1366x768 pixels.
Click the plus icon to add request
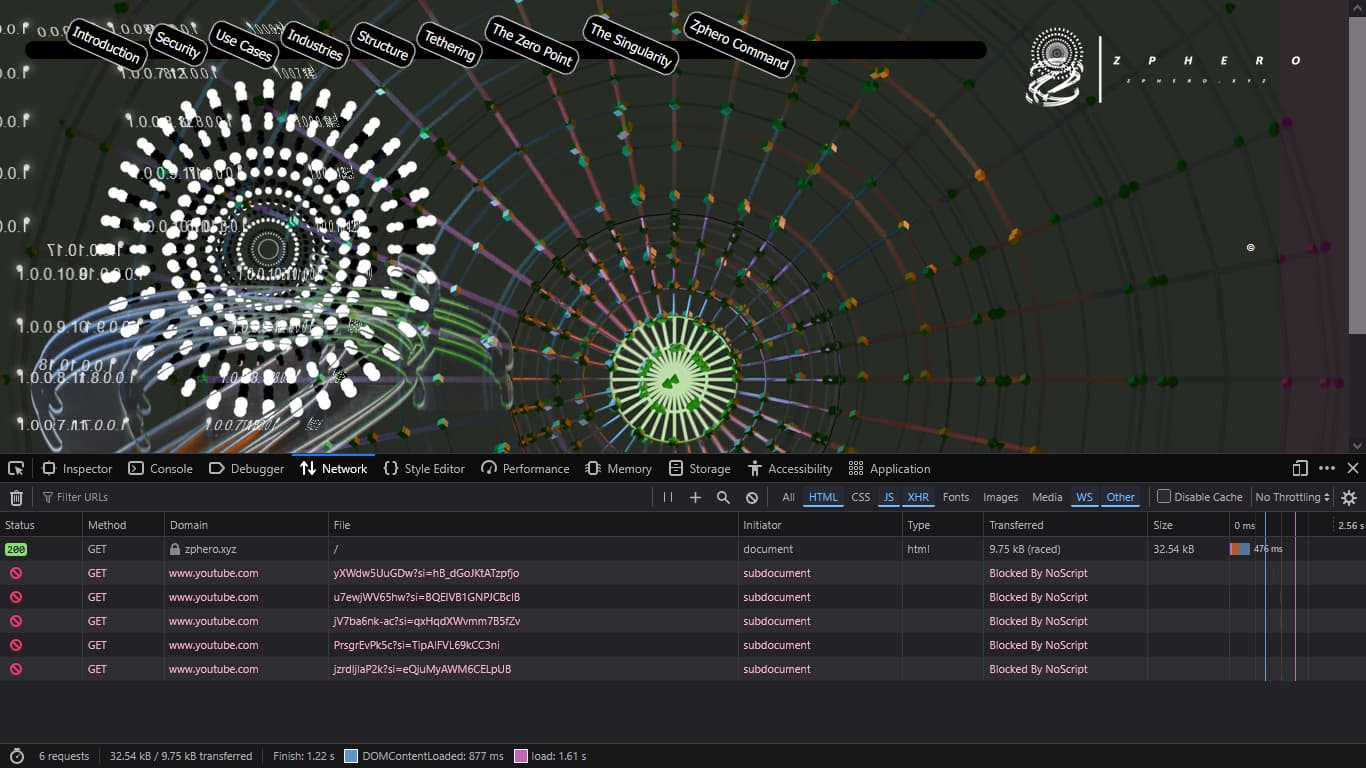(x=695, y=497)
